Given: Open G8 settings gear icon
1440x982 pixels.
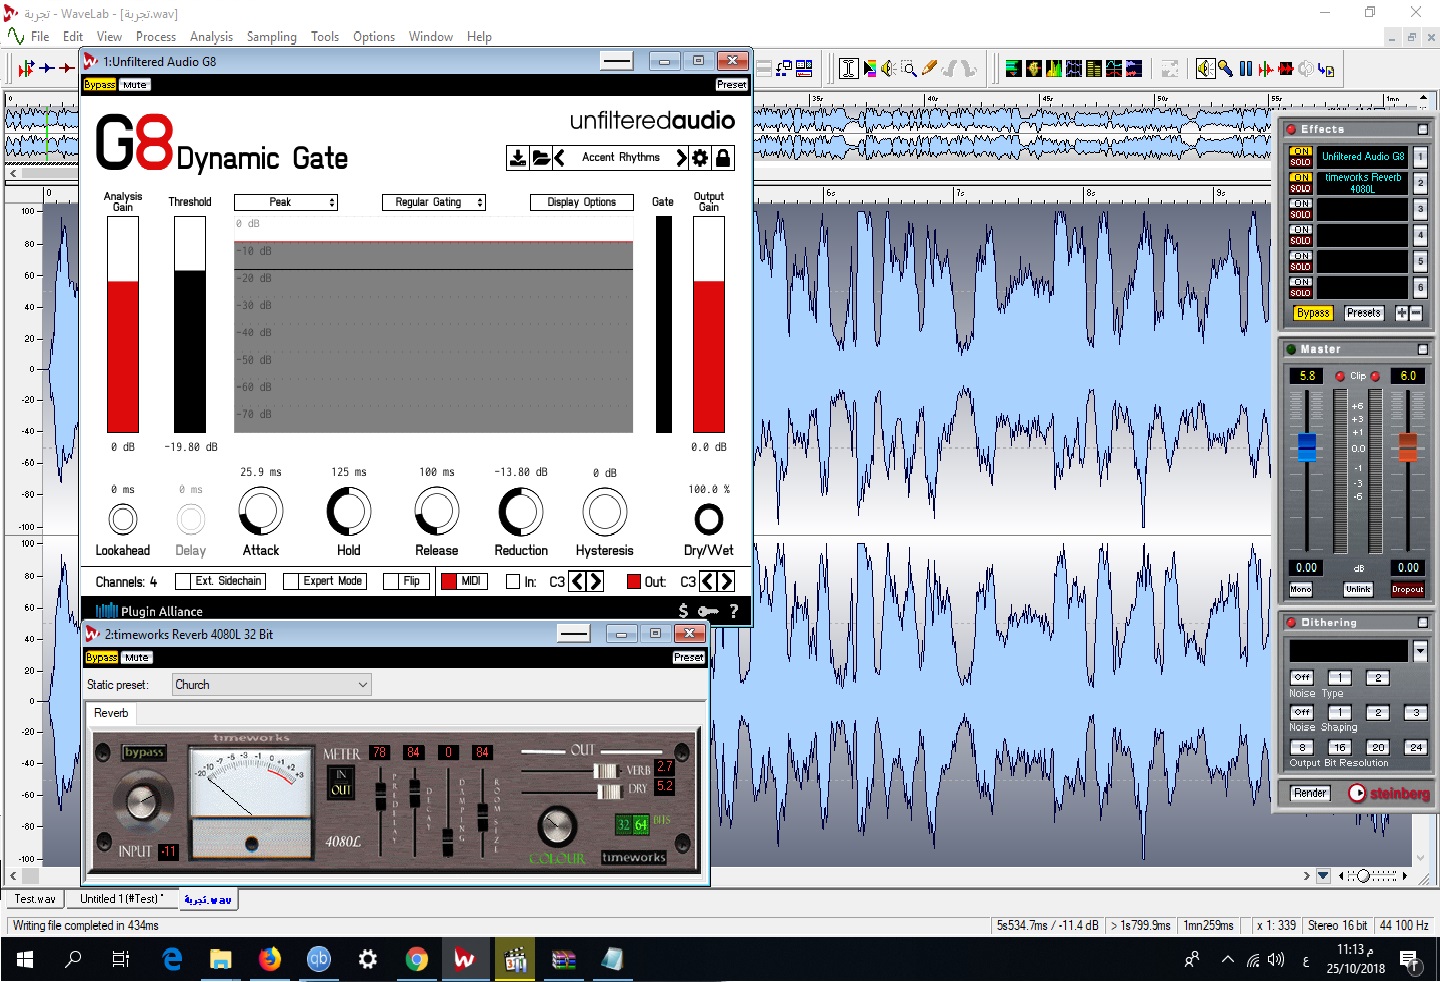Looking at the screenshot, I should point(700,158).
